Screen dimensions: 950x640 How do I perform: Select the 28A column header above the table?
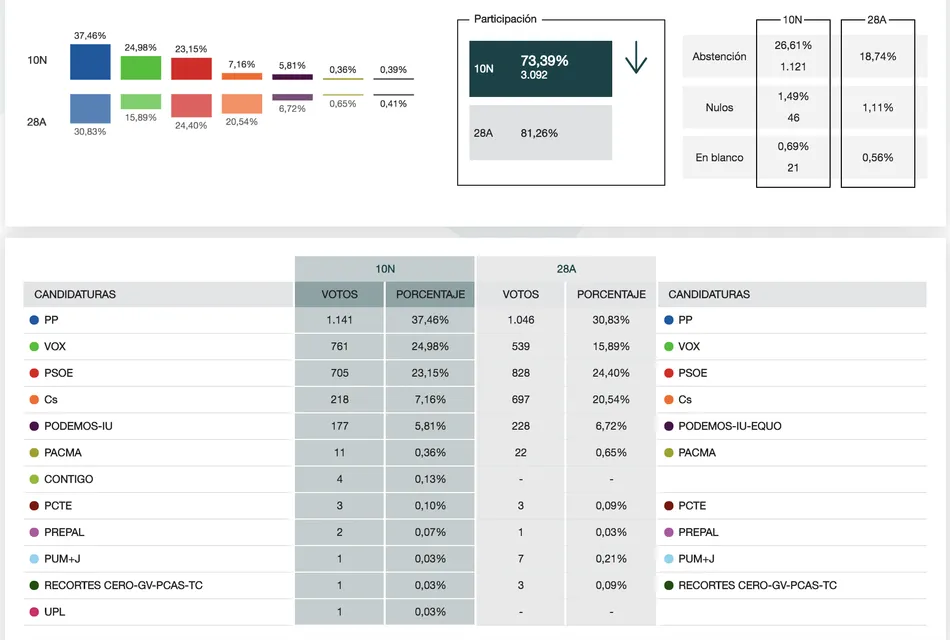tap(566, 269)
